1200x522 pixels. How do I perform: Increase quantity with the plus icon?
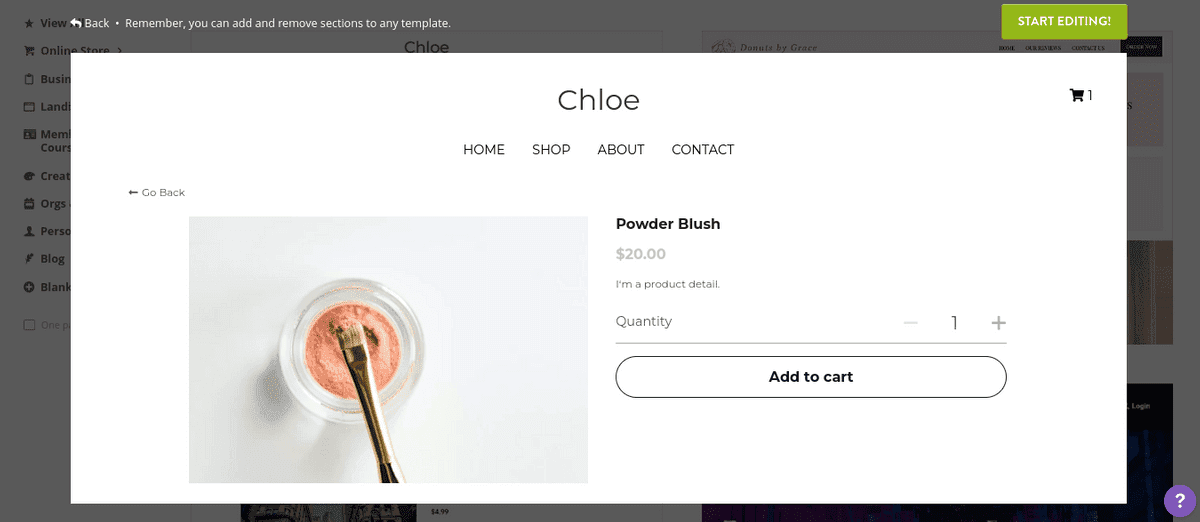click(x=998, y=323)
